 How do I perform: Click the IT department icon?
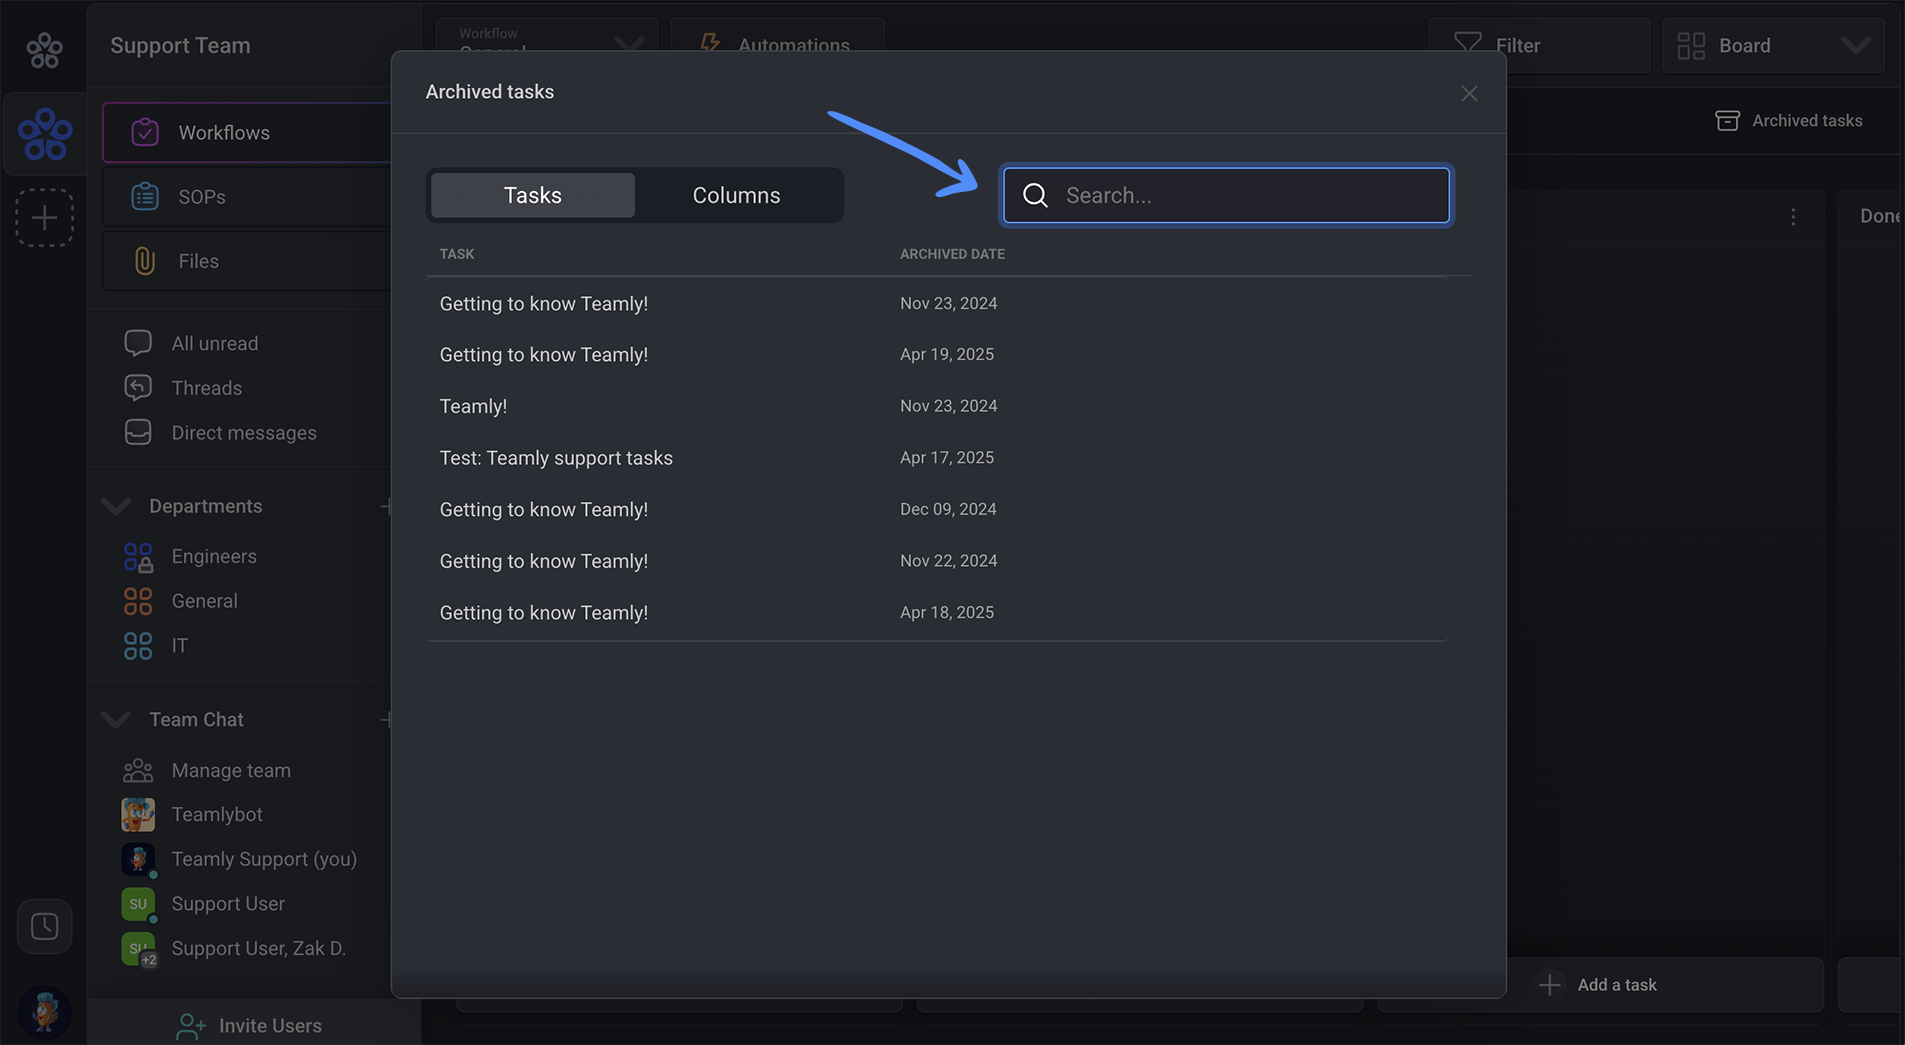tap(138, 645)
